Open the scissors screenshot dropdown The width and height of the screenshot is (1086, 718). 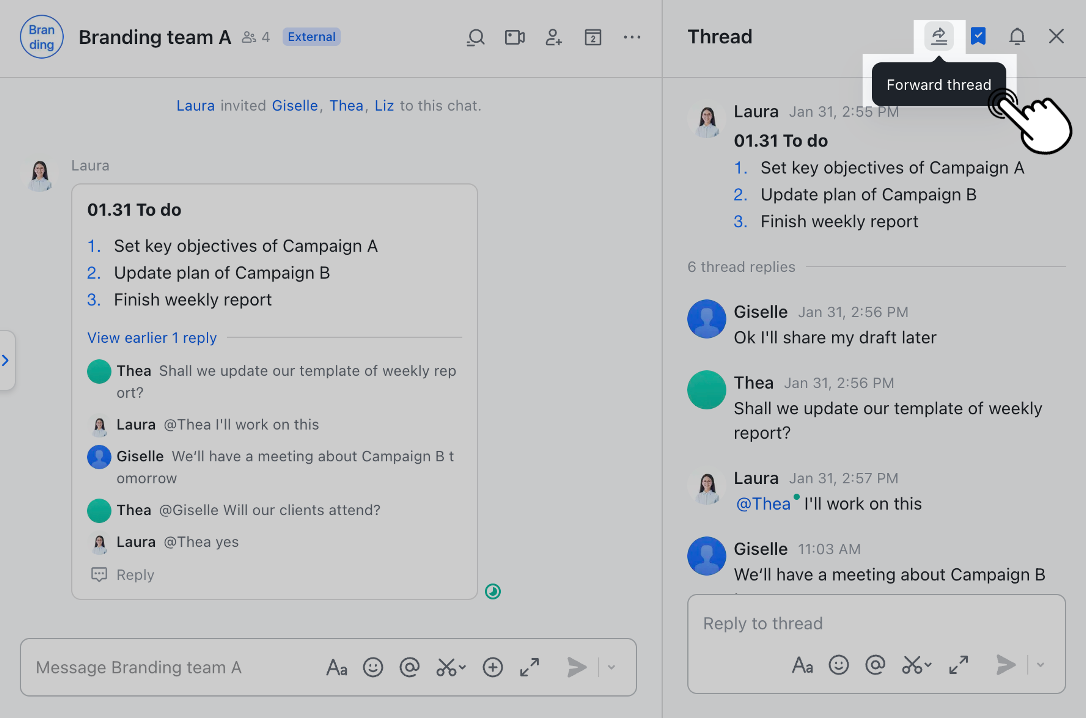point(450,667)
